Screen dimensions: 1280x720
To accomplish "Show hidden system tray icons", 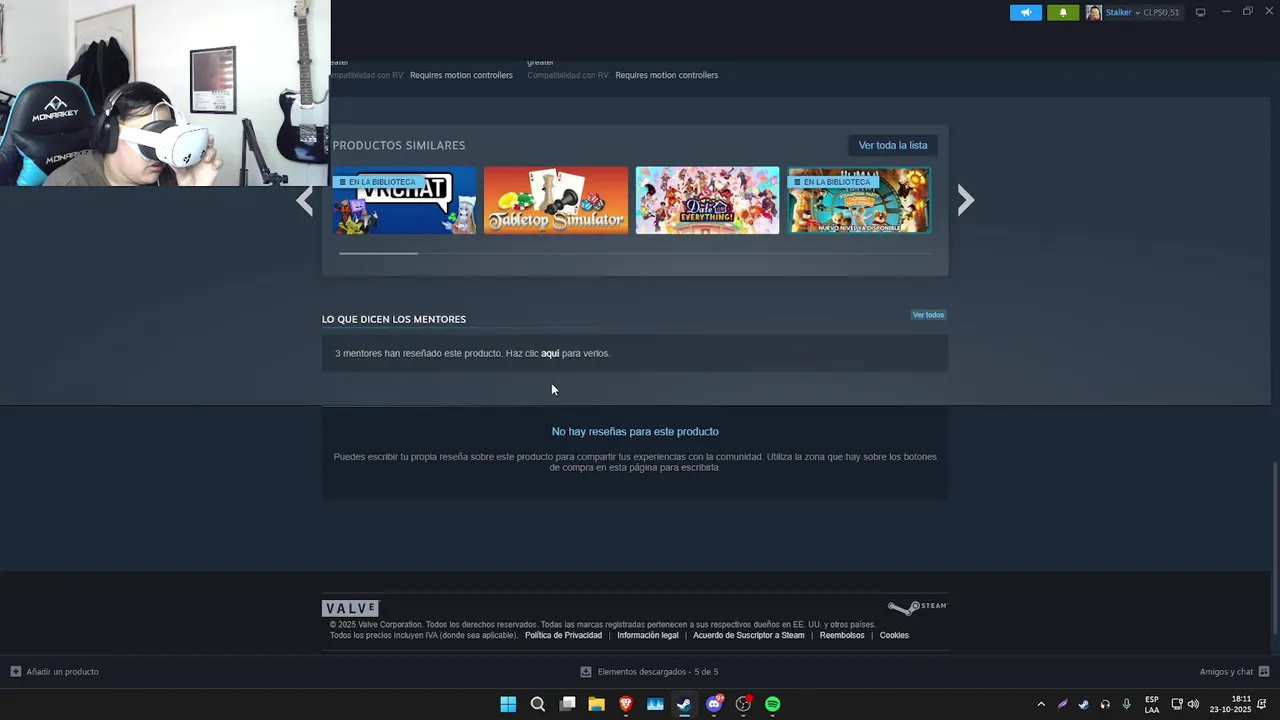I will 1041,704.
